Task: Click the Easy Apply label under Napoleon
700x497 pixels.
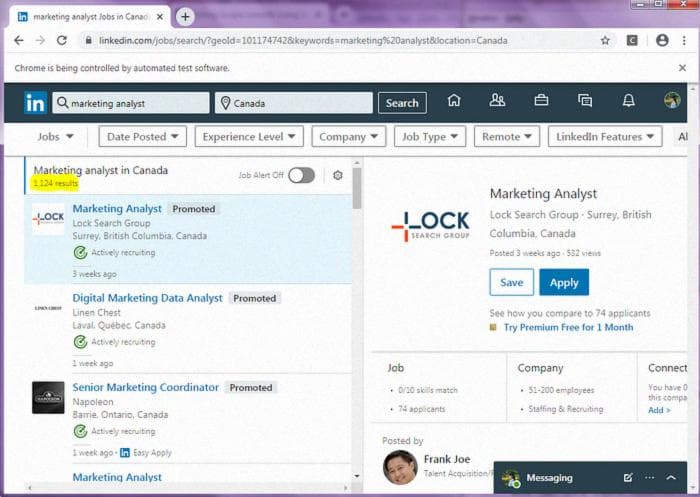Action: 152,453
